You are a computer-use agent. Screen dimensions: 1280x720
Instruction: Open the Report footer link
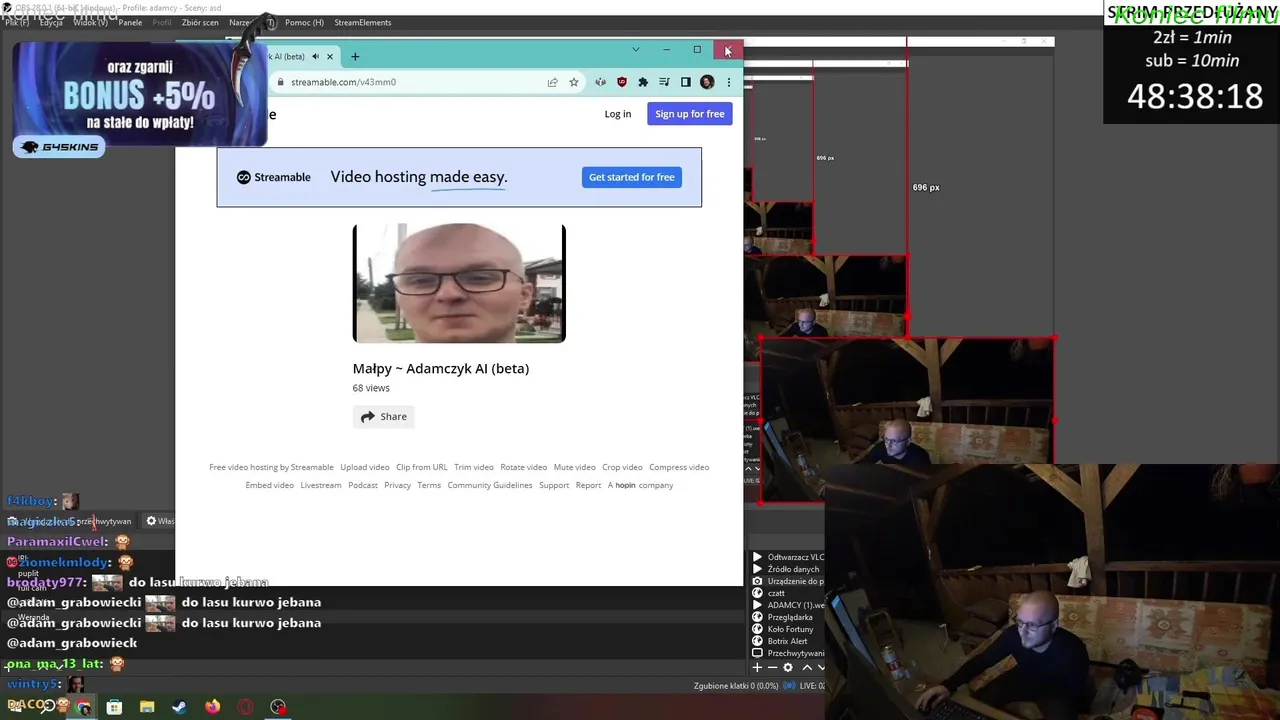588,485
